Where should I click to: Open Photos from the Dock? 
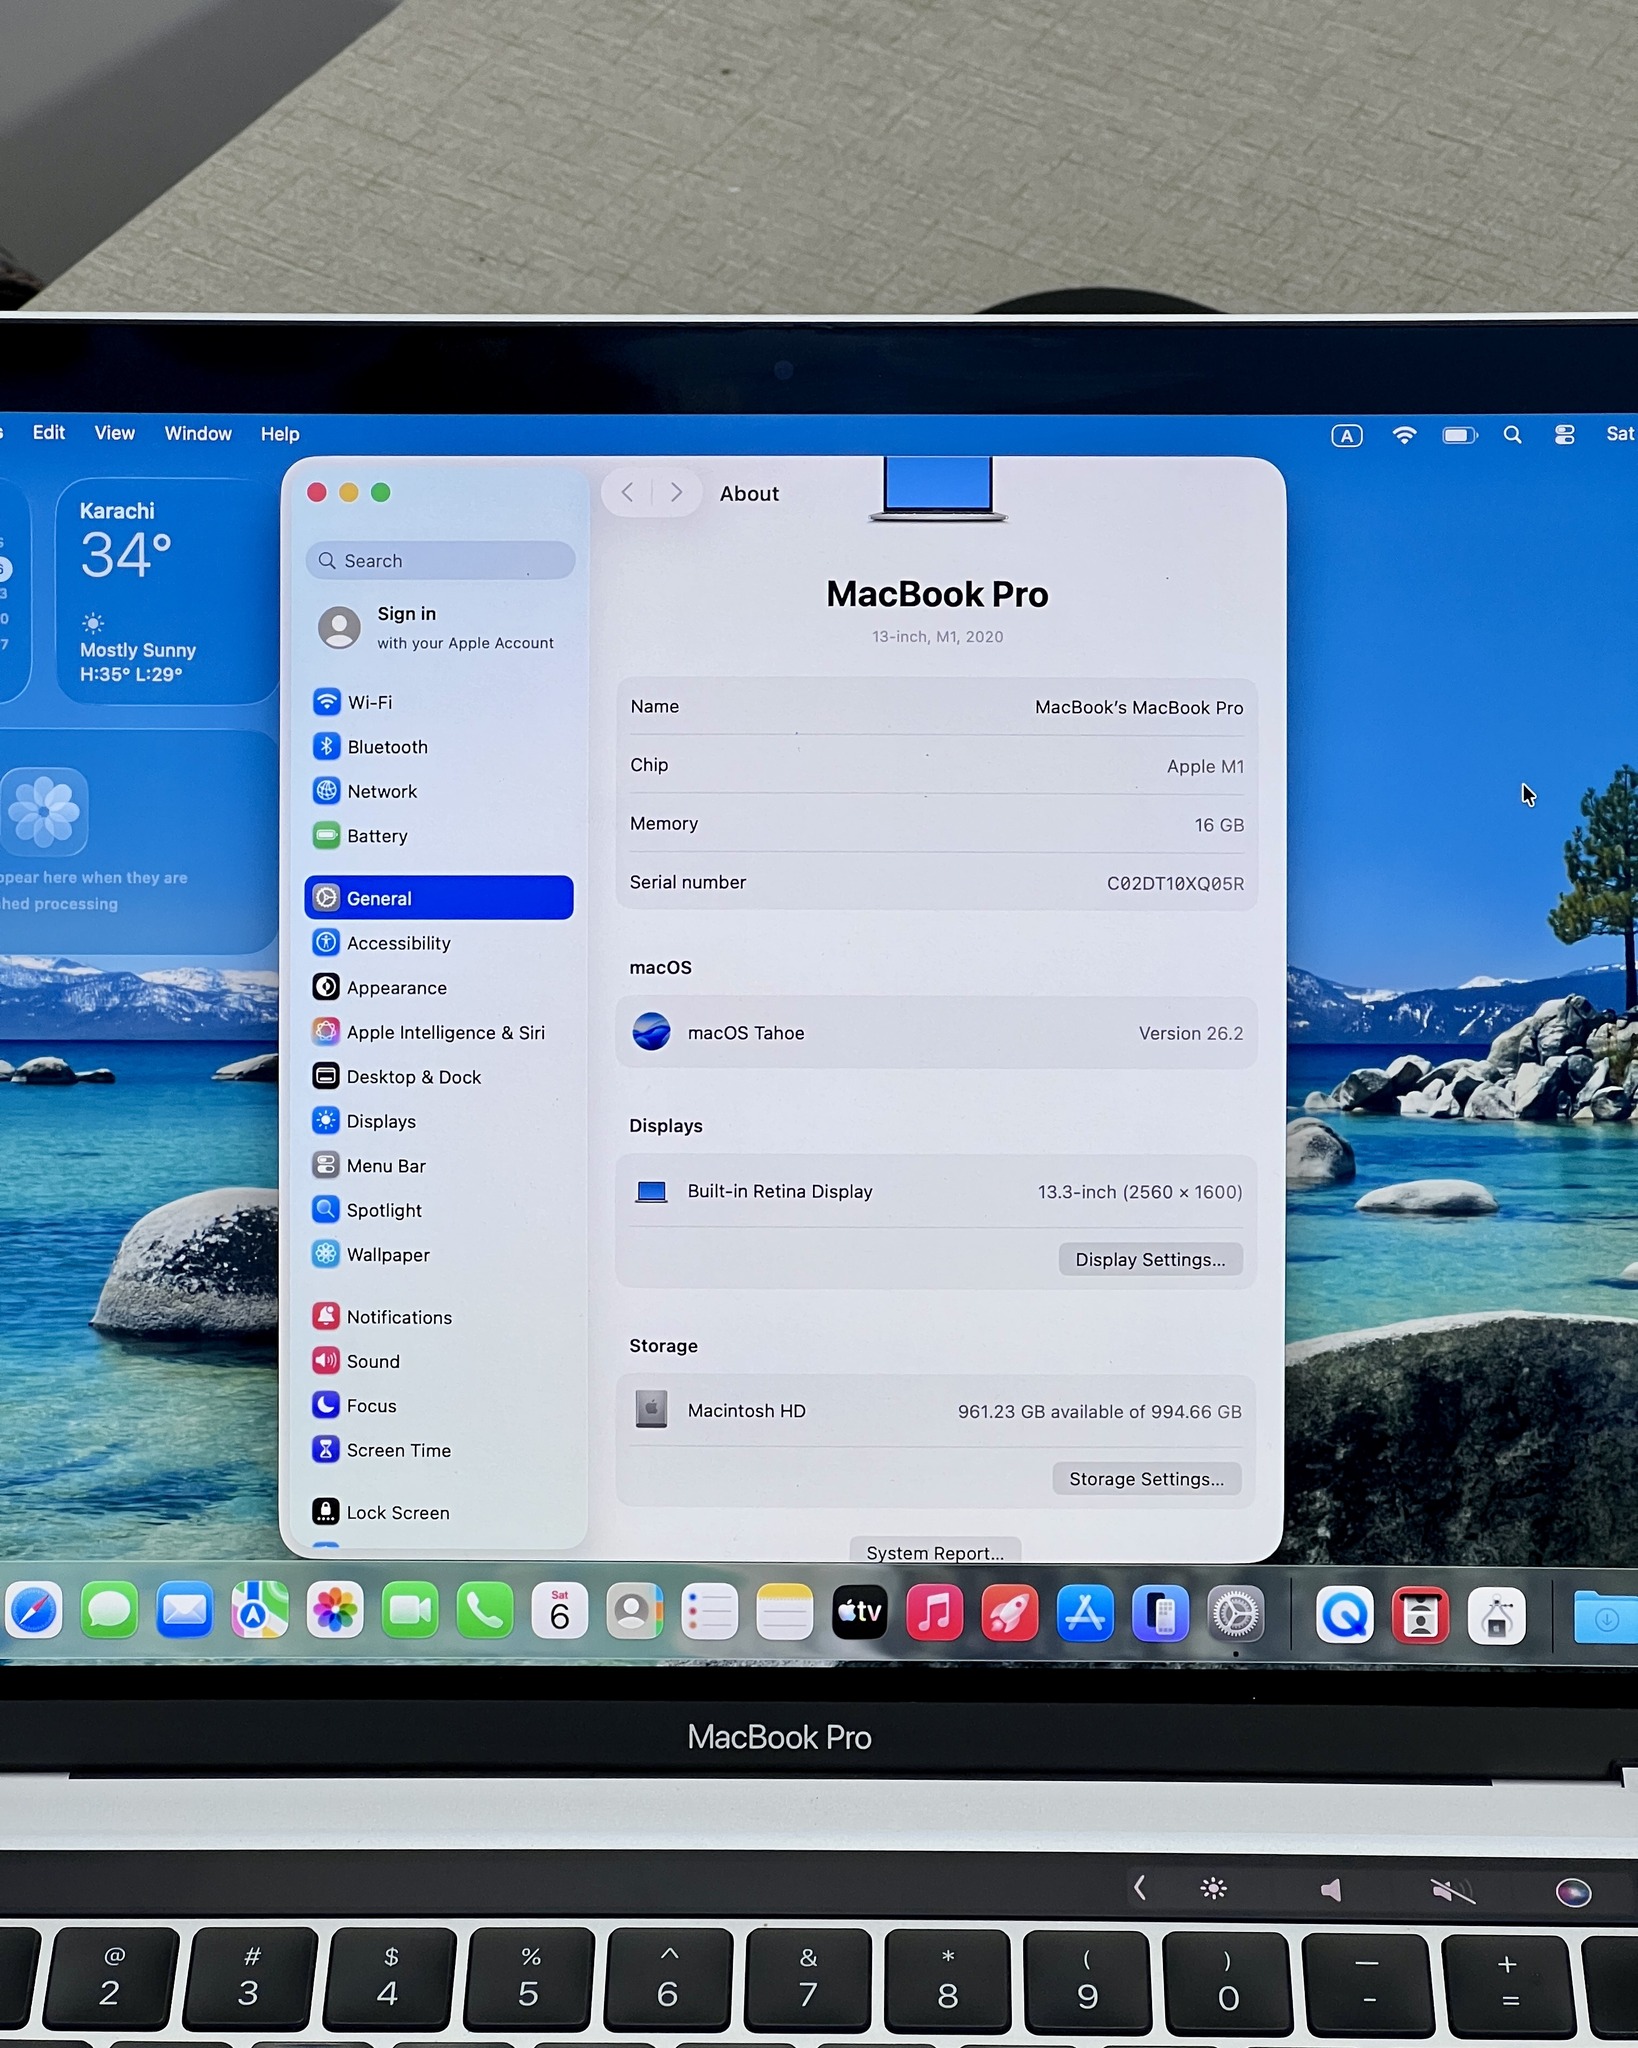(335, 1611)
